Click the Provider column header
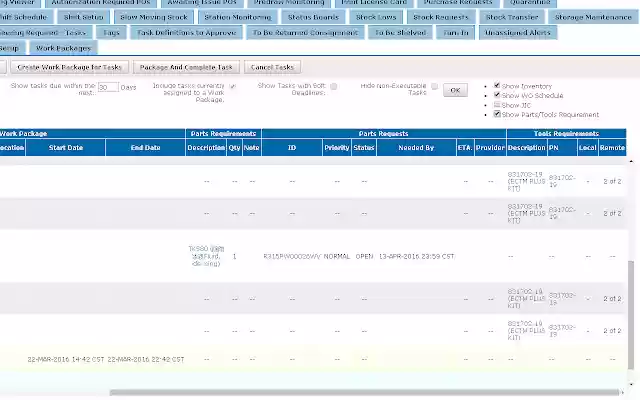Image resolution: width=640 pixels, height=400 pixels. [x=490, y=148]
